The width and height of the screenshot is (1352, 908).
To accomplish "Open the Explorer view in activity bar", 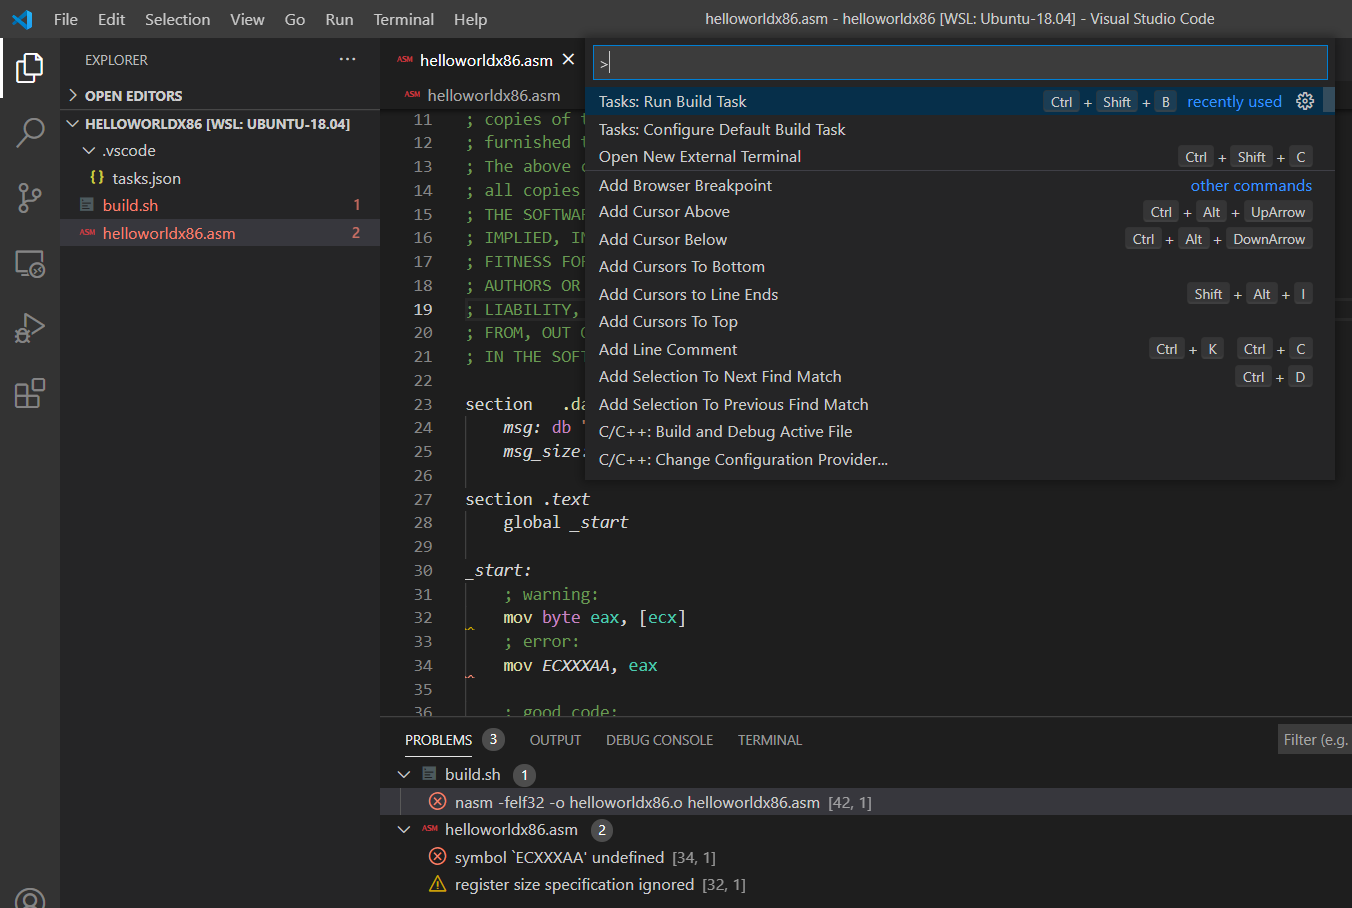I will point(30,68).
